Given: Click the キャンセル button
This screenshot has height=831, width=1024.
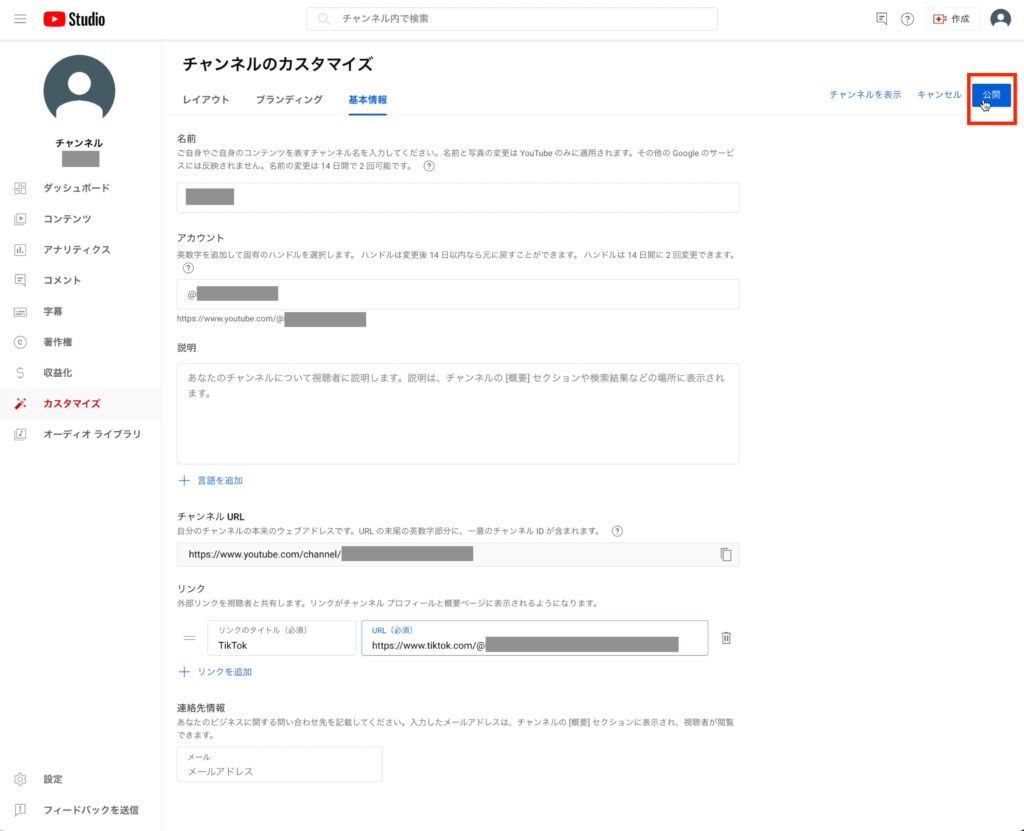Looking at the screenshot, I should [x=938, y=95].
